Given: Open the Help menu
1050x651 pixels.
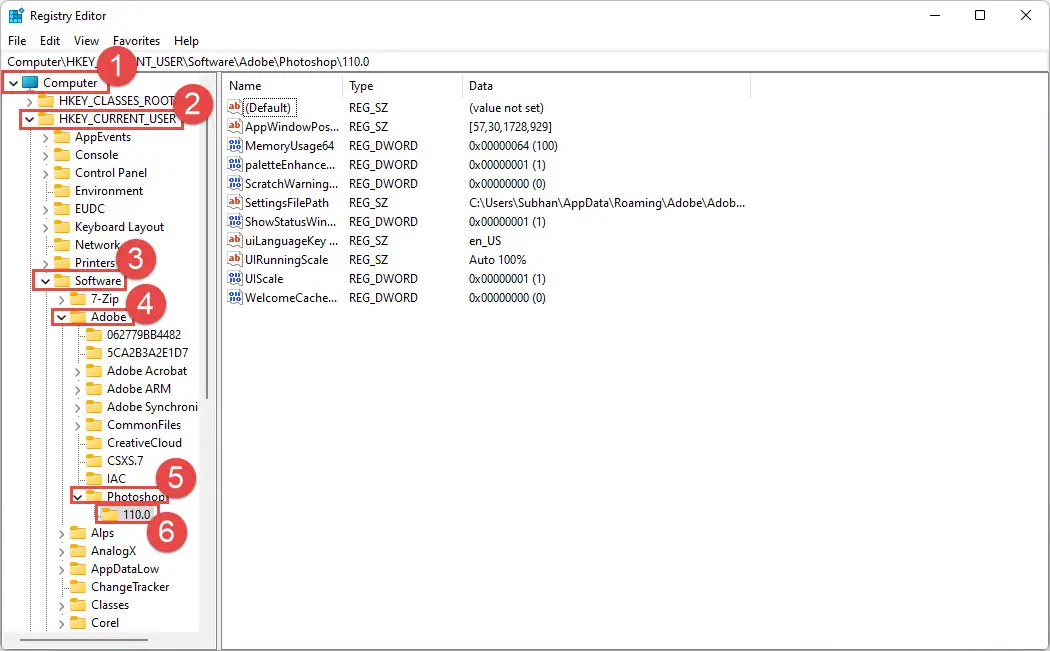Looking at the screenshot, I should pos(186,41).
